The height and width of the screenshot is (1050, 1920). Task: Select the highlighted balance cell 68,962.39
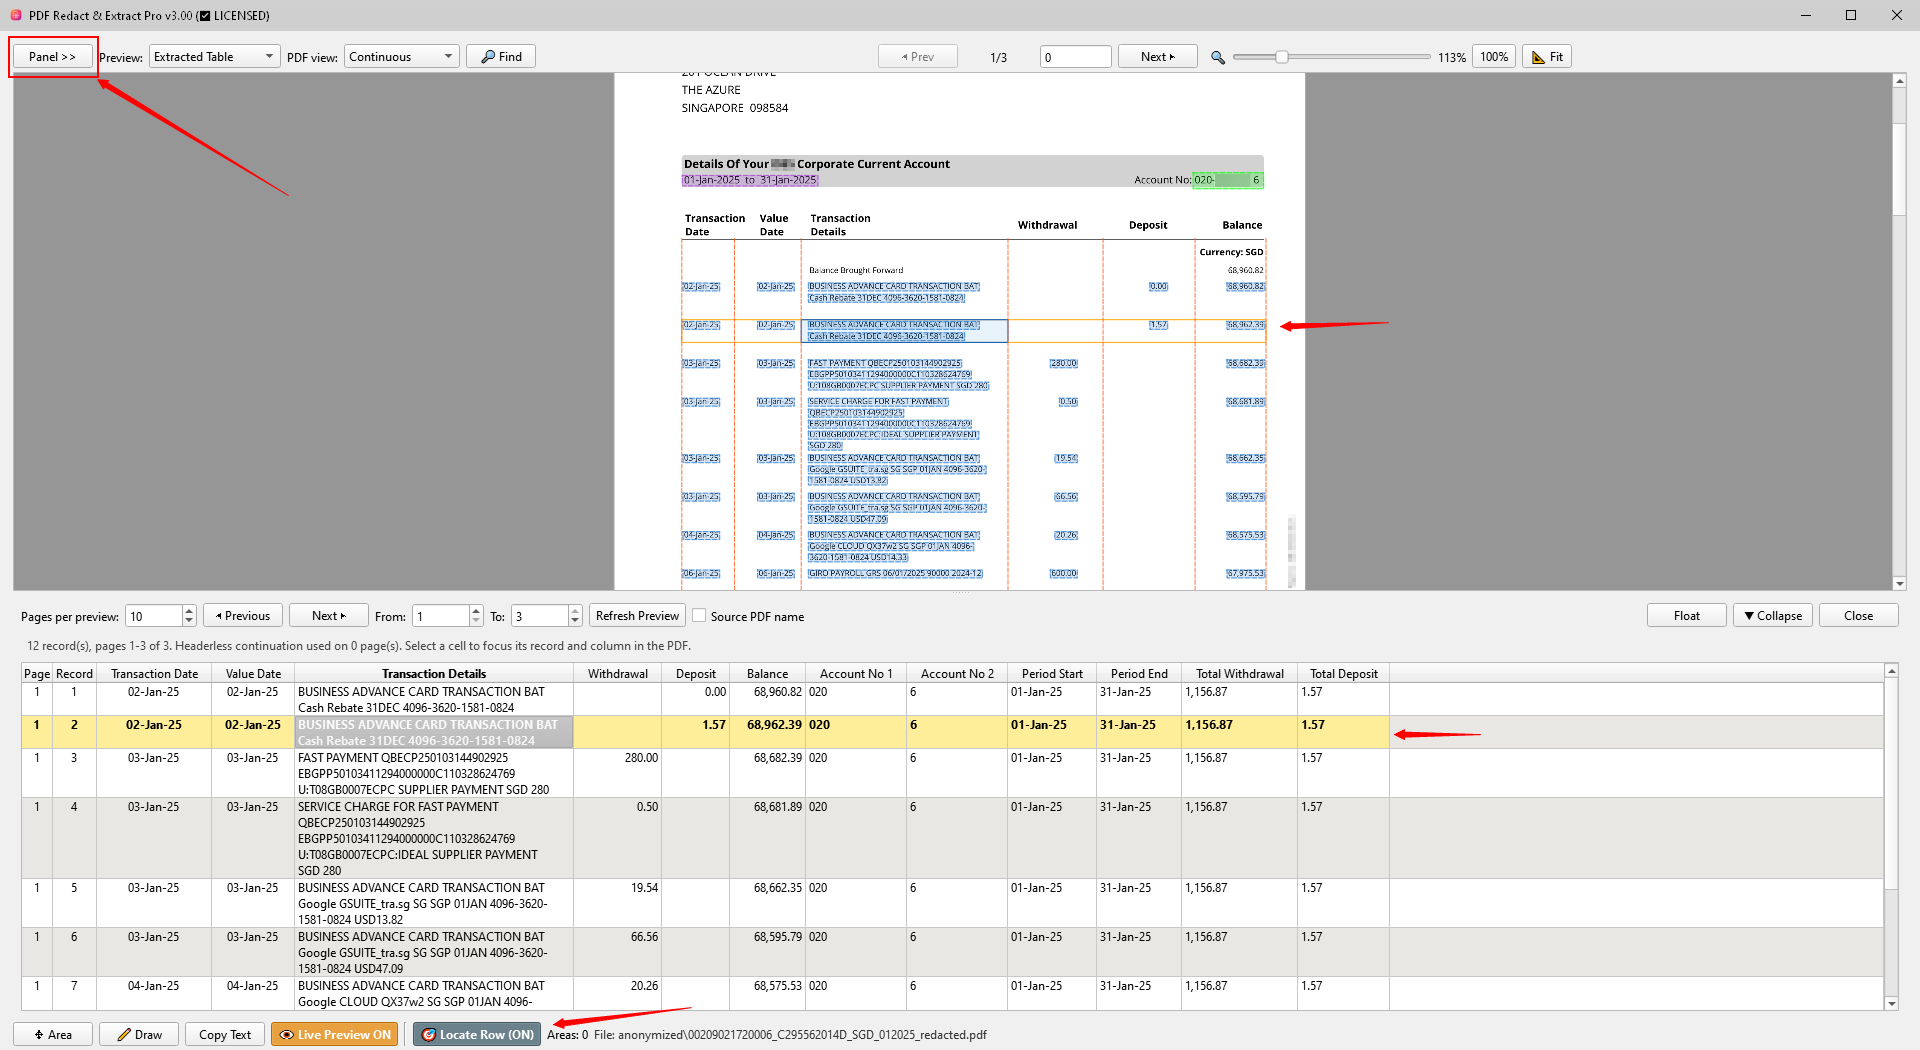767,732
